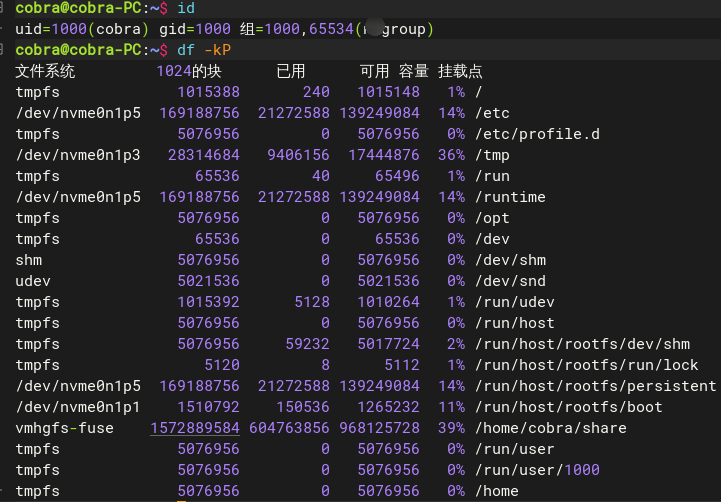Viewport: 721px width, 502px height.
Task: Select the 1024的块 column header
Action: pyautogui.click(x=189, y=71)
